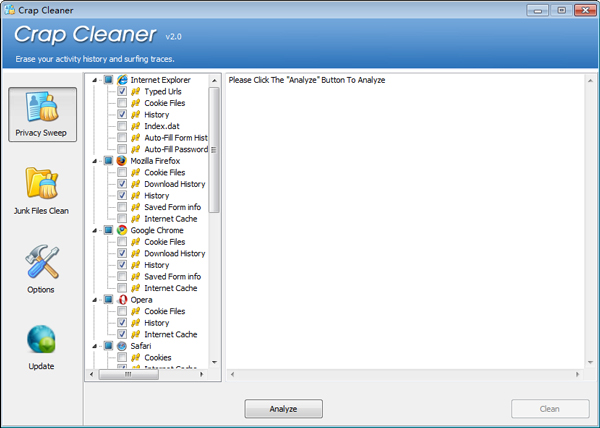Select the Mozilla Firefox tree label

pos(155,161)
